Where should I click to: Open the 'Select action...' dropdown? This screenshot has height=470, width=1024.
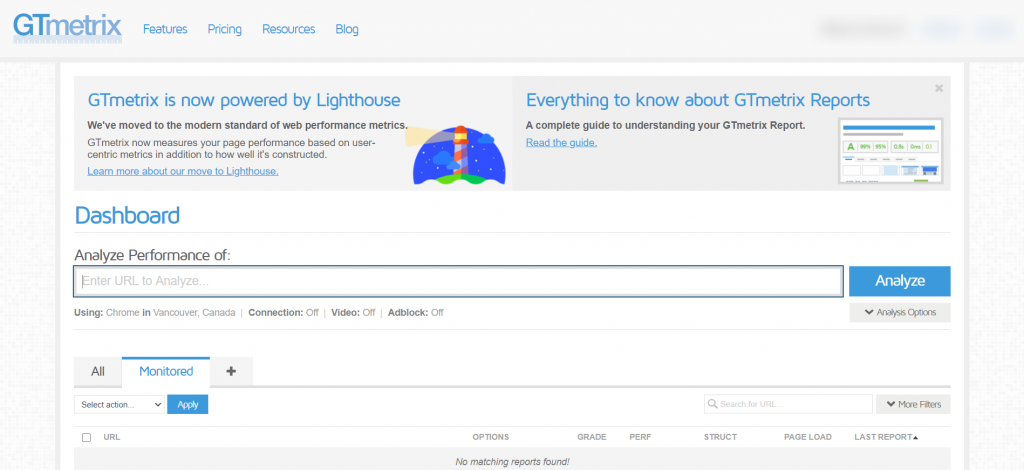click(120, 405)
